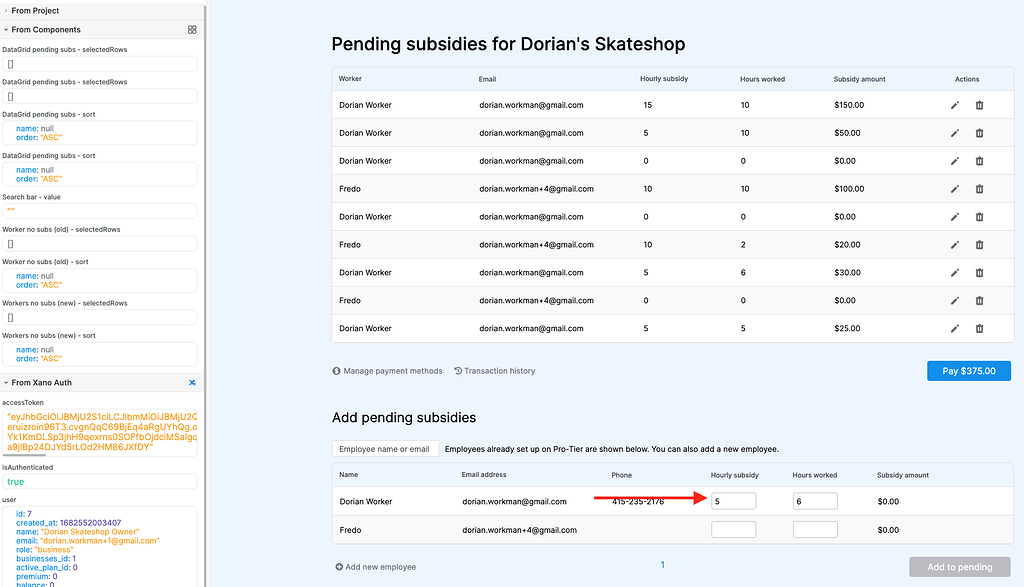1024x587 pixels.
Task: Click the plus icon next to Add new employee
Action: coord(339,566)
